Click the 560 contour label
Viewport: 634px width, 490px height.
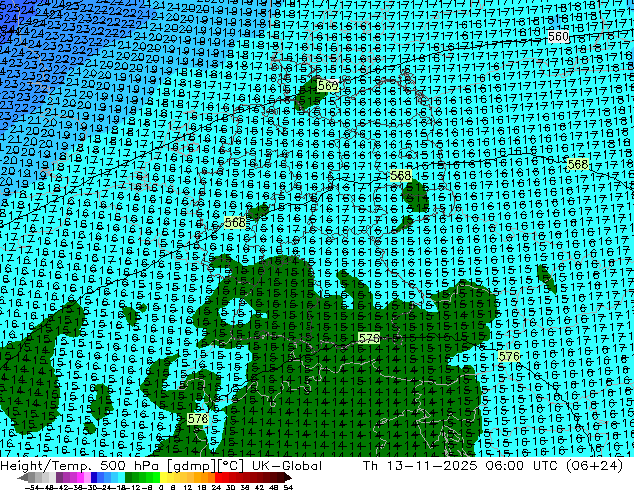(558, 37)
